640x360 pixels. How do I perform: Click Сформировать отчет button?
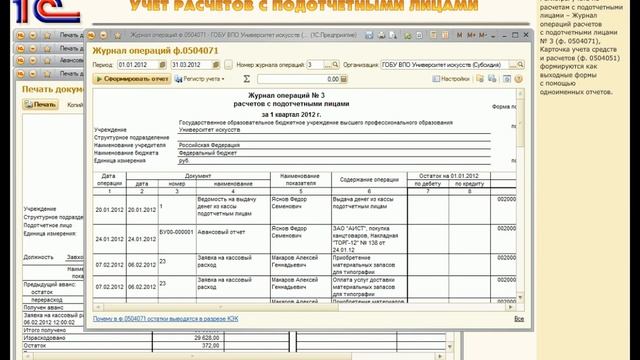(132, 79)
